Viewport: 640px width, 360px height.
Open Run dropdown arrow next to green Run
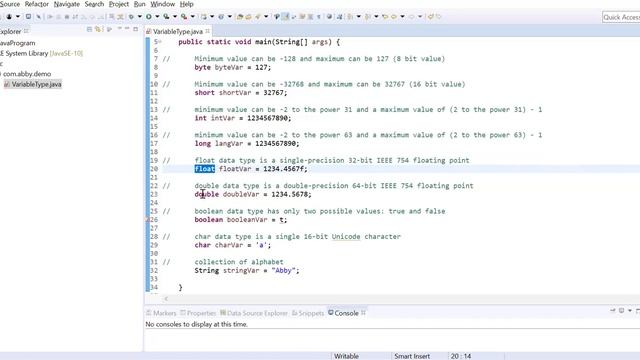tap(157, 17)
